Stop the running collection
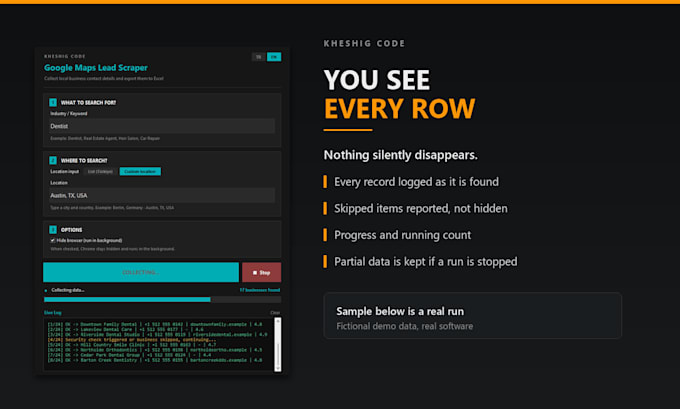This screenshot has height=409, width=680. tap(262, 272)
